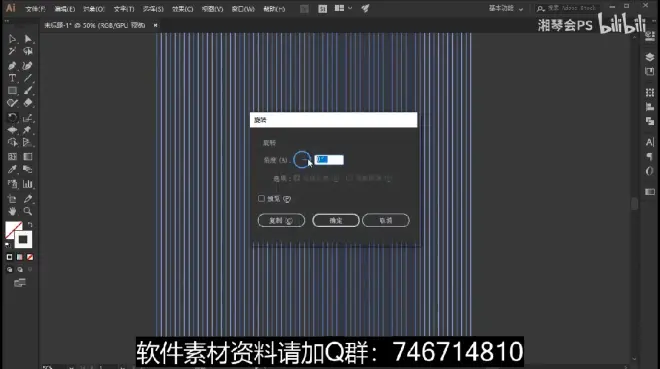The width and height of the screenshot is (660, 369).
Task: Select the Eraser tool
Action: click(x=28, y=103)
